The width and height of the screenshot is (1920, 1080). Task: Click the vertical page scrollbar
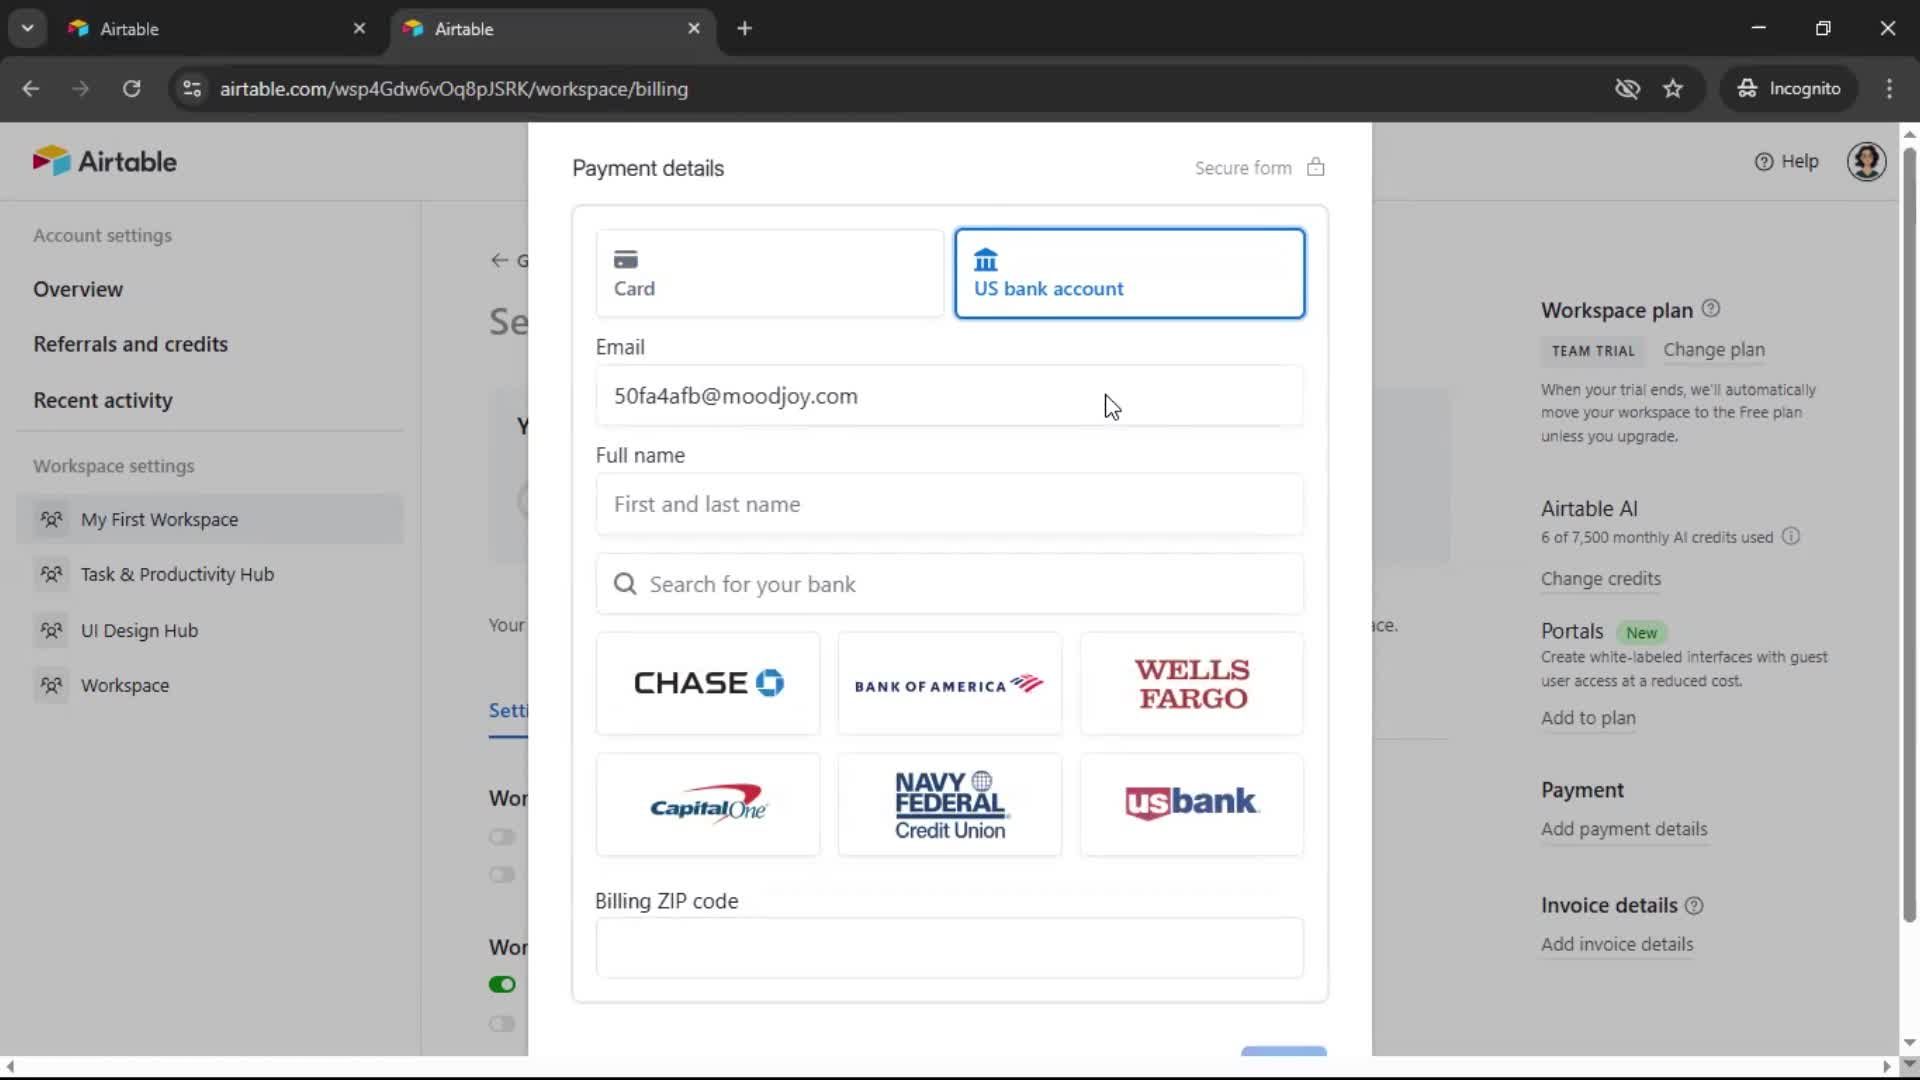coord(1909,535)
